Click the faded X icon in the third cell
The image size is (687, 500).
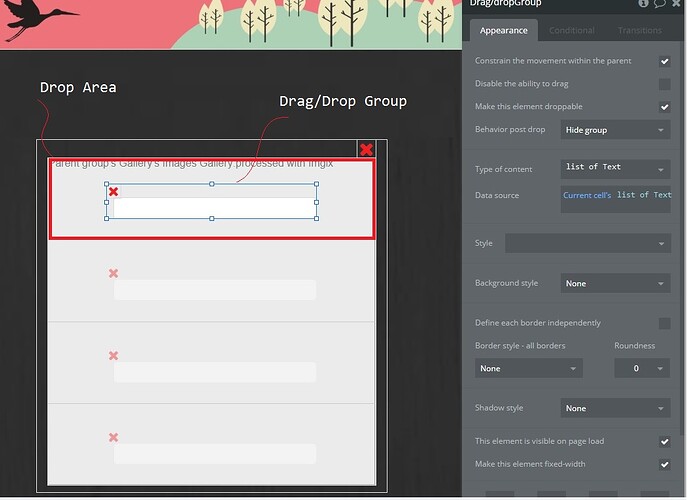click(x=113, y=355)
